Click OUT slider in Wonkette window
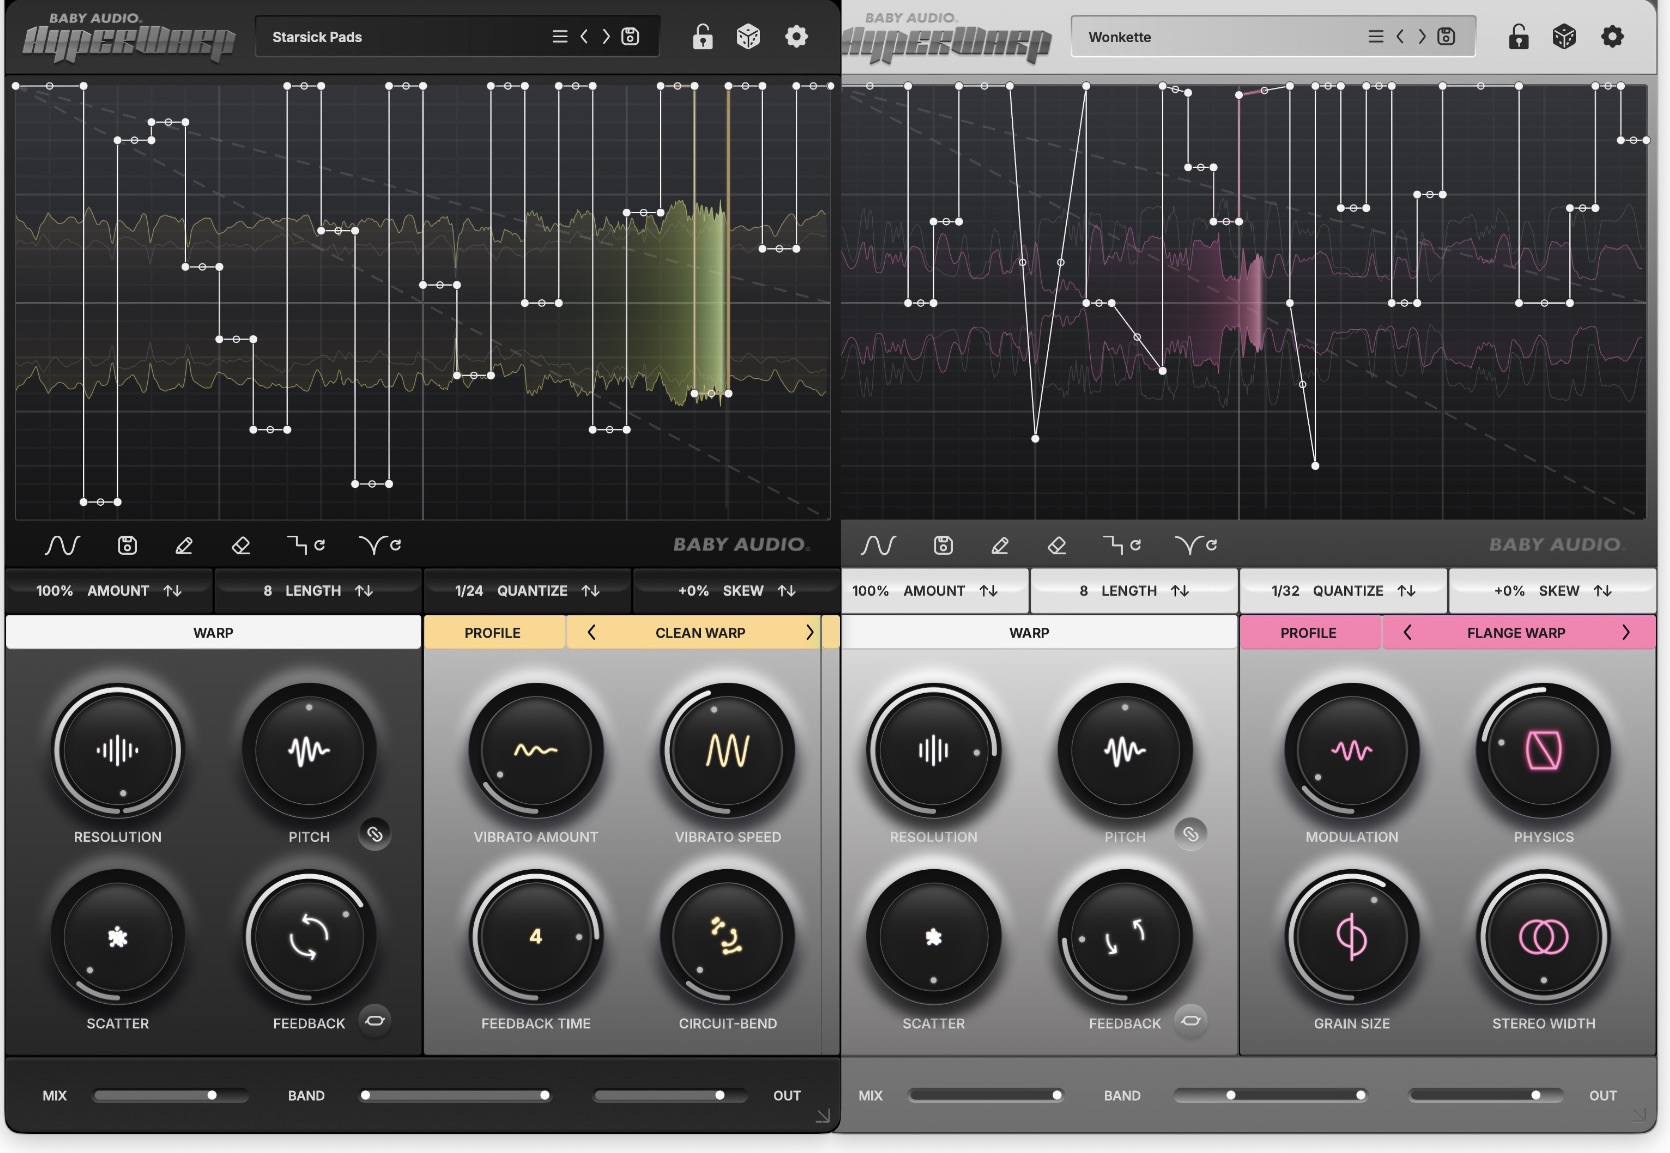 (1485, 1096)
